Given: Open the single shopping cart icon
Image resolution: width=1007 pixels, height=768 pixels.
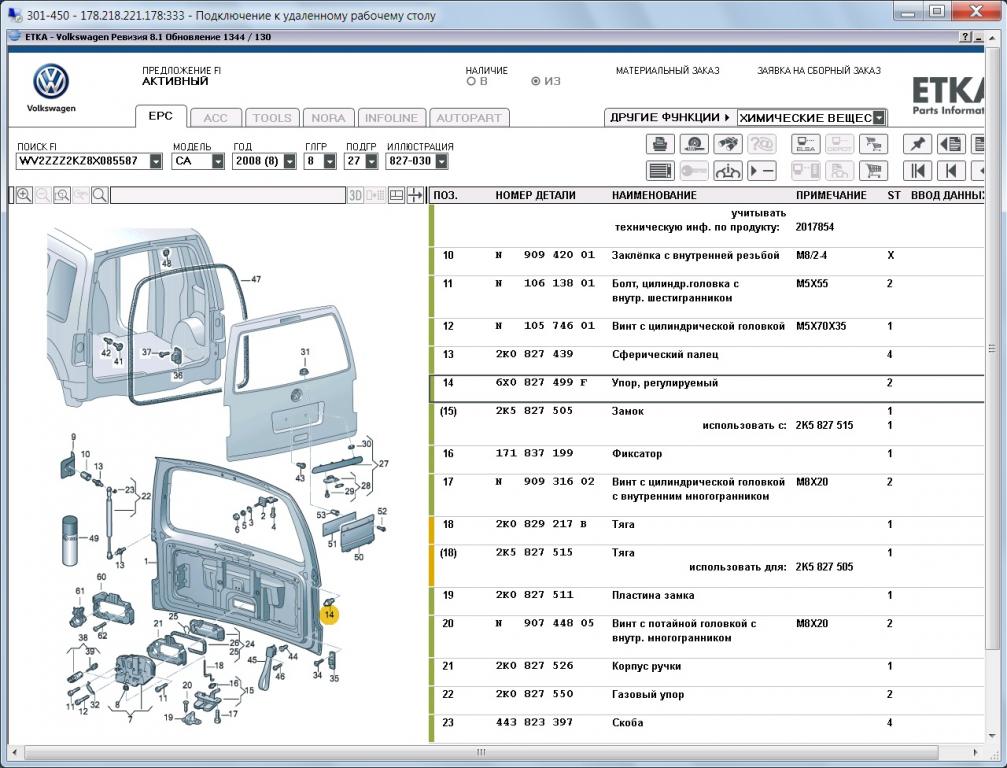Looking at the screenshot, I should coord(873,171).
